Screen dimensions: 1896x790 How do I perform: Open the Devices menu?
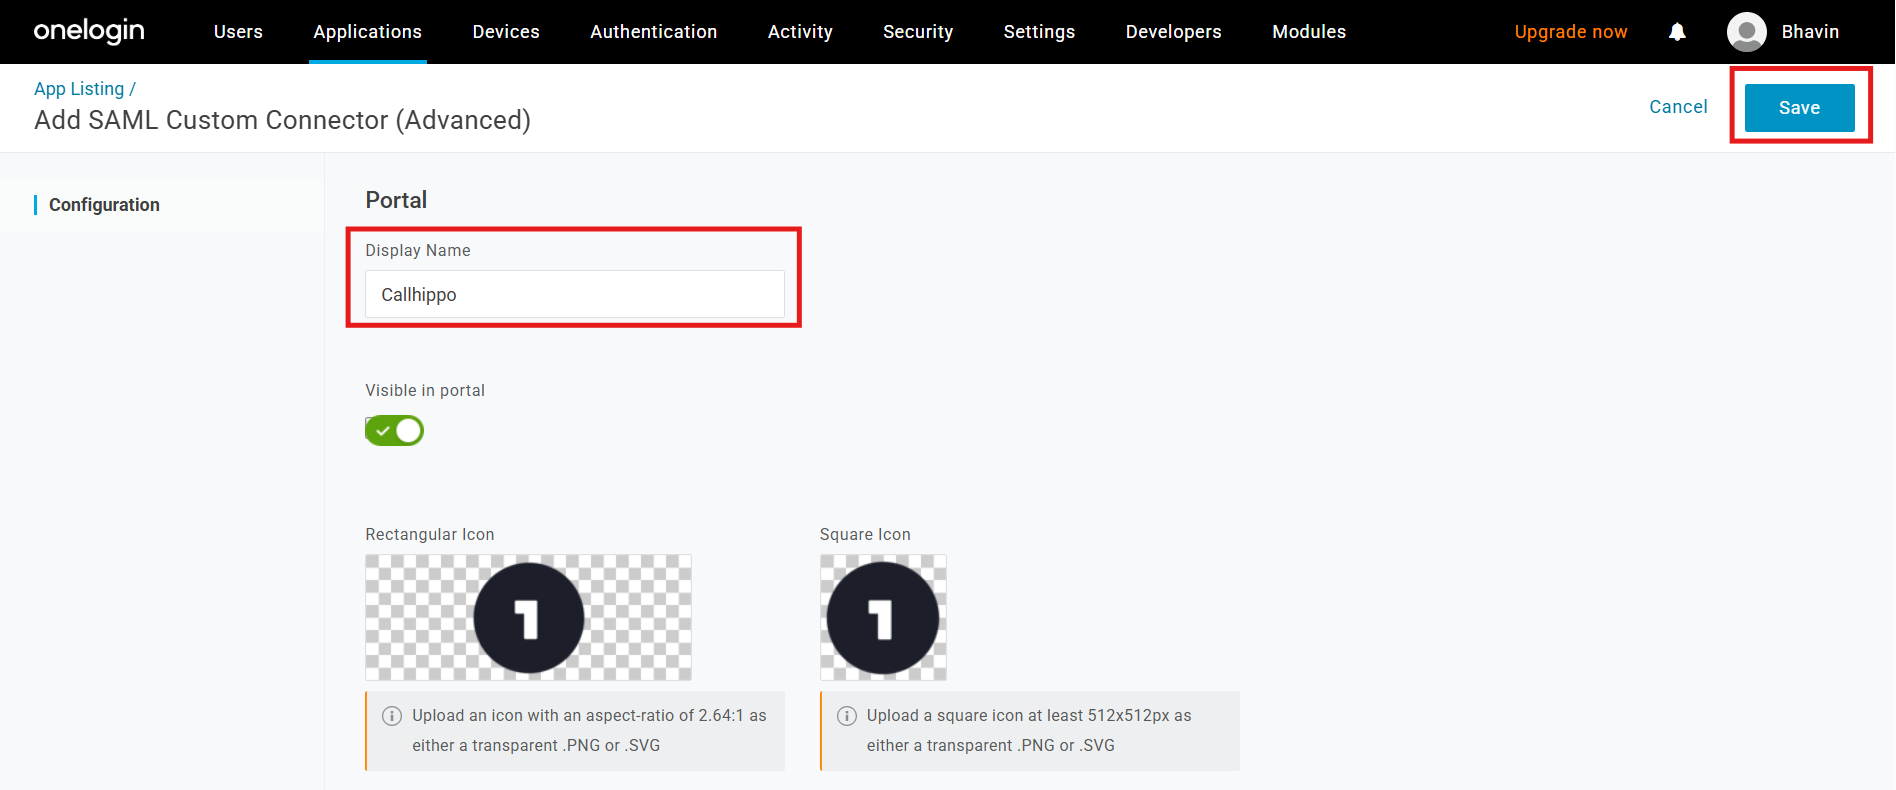point(506,32)
